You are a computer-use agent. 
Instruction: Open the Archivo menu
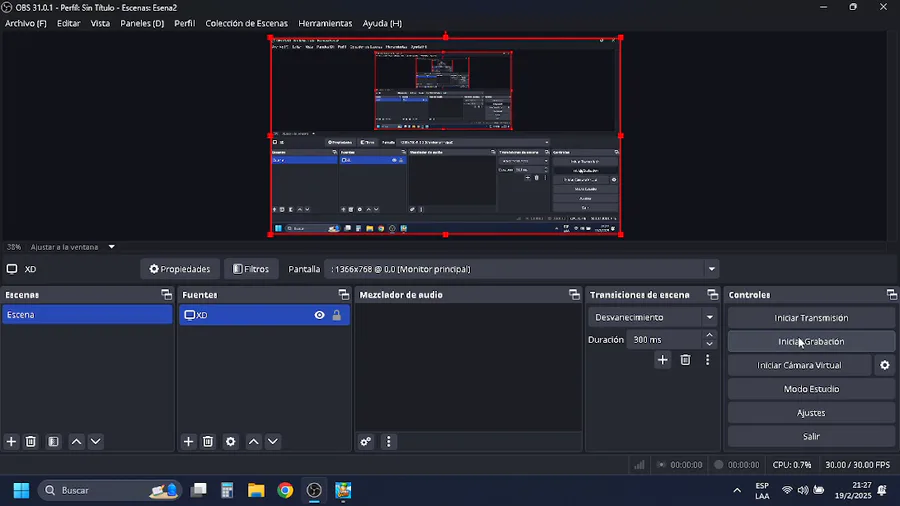(26, 24)
